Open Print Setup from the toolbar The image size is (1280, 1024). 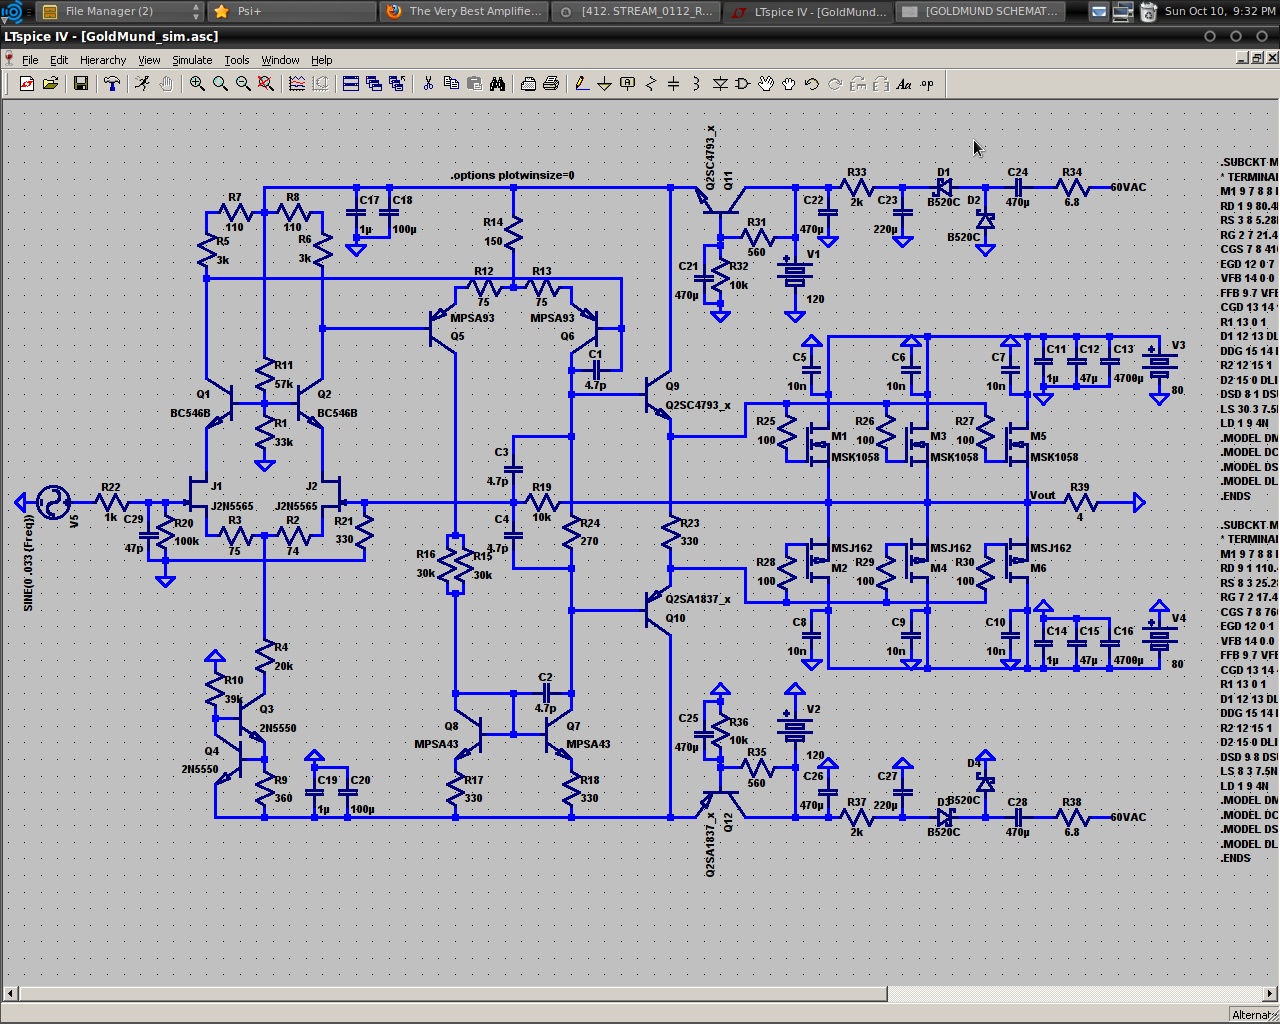click(528, 84)
